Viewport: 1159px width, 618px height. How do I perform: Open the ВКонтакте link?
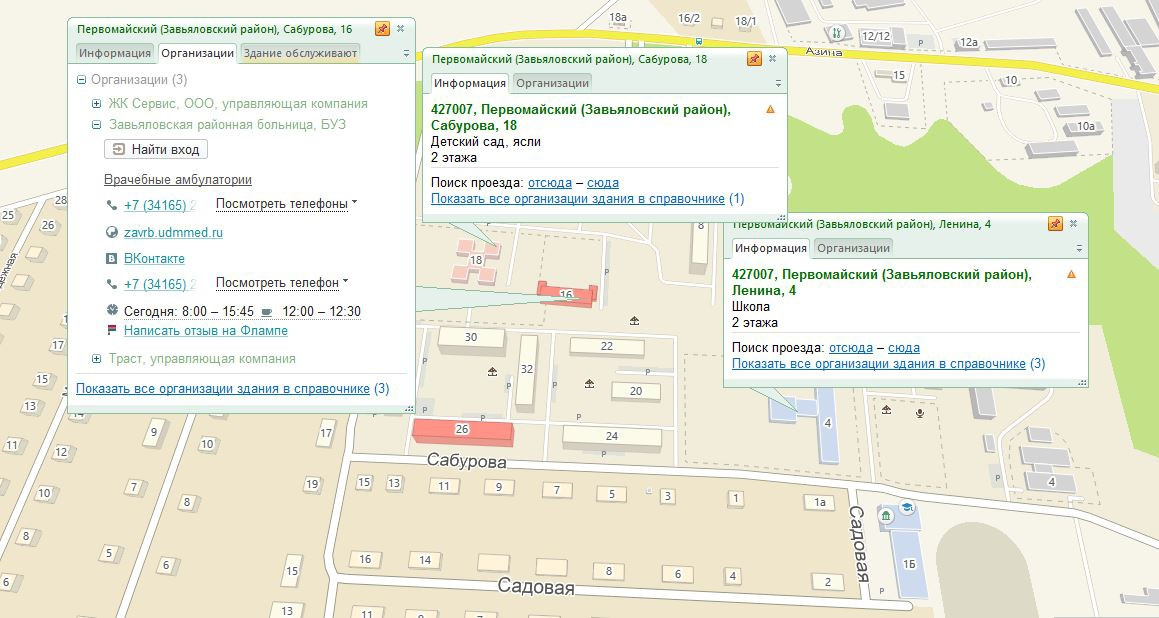[154, 258]
